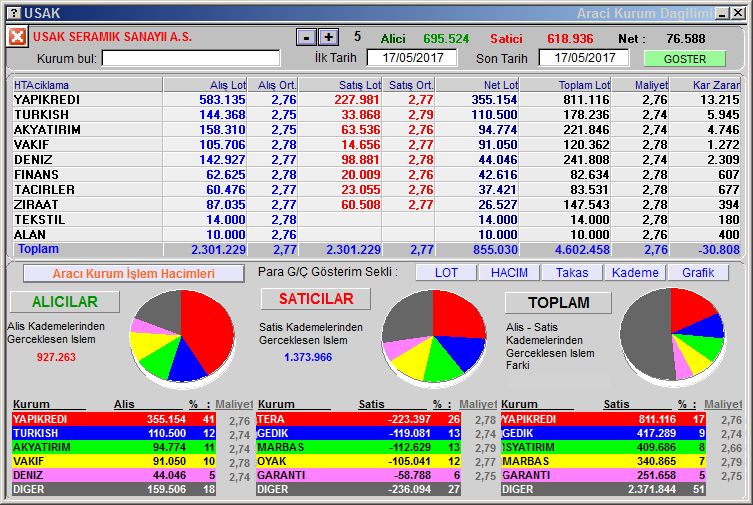Decrease count with the minus button
The height and width of the screenshot is (505, 753).
pyautogui.click(x=306, y=37)
